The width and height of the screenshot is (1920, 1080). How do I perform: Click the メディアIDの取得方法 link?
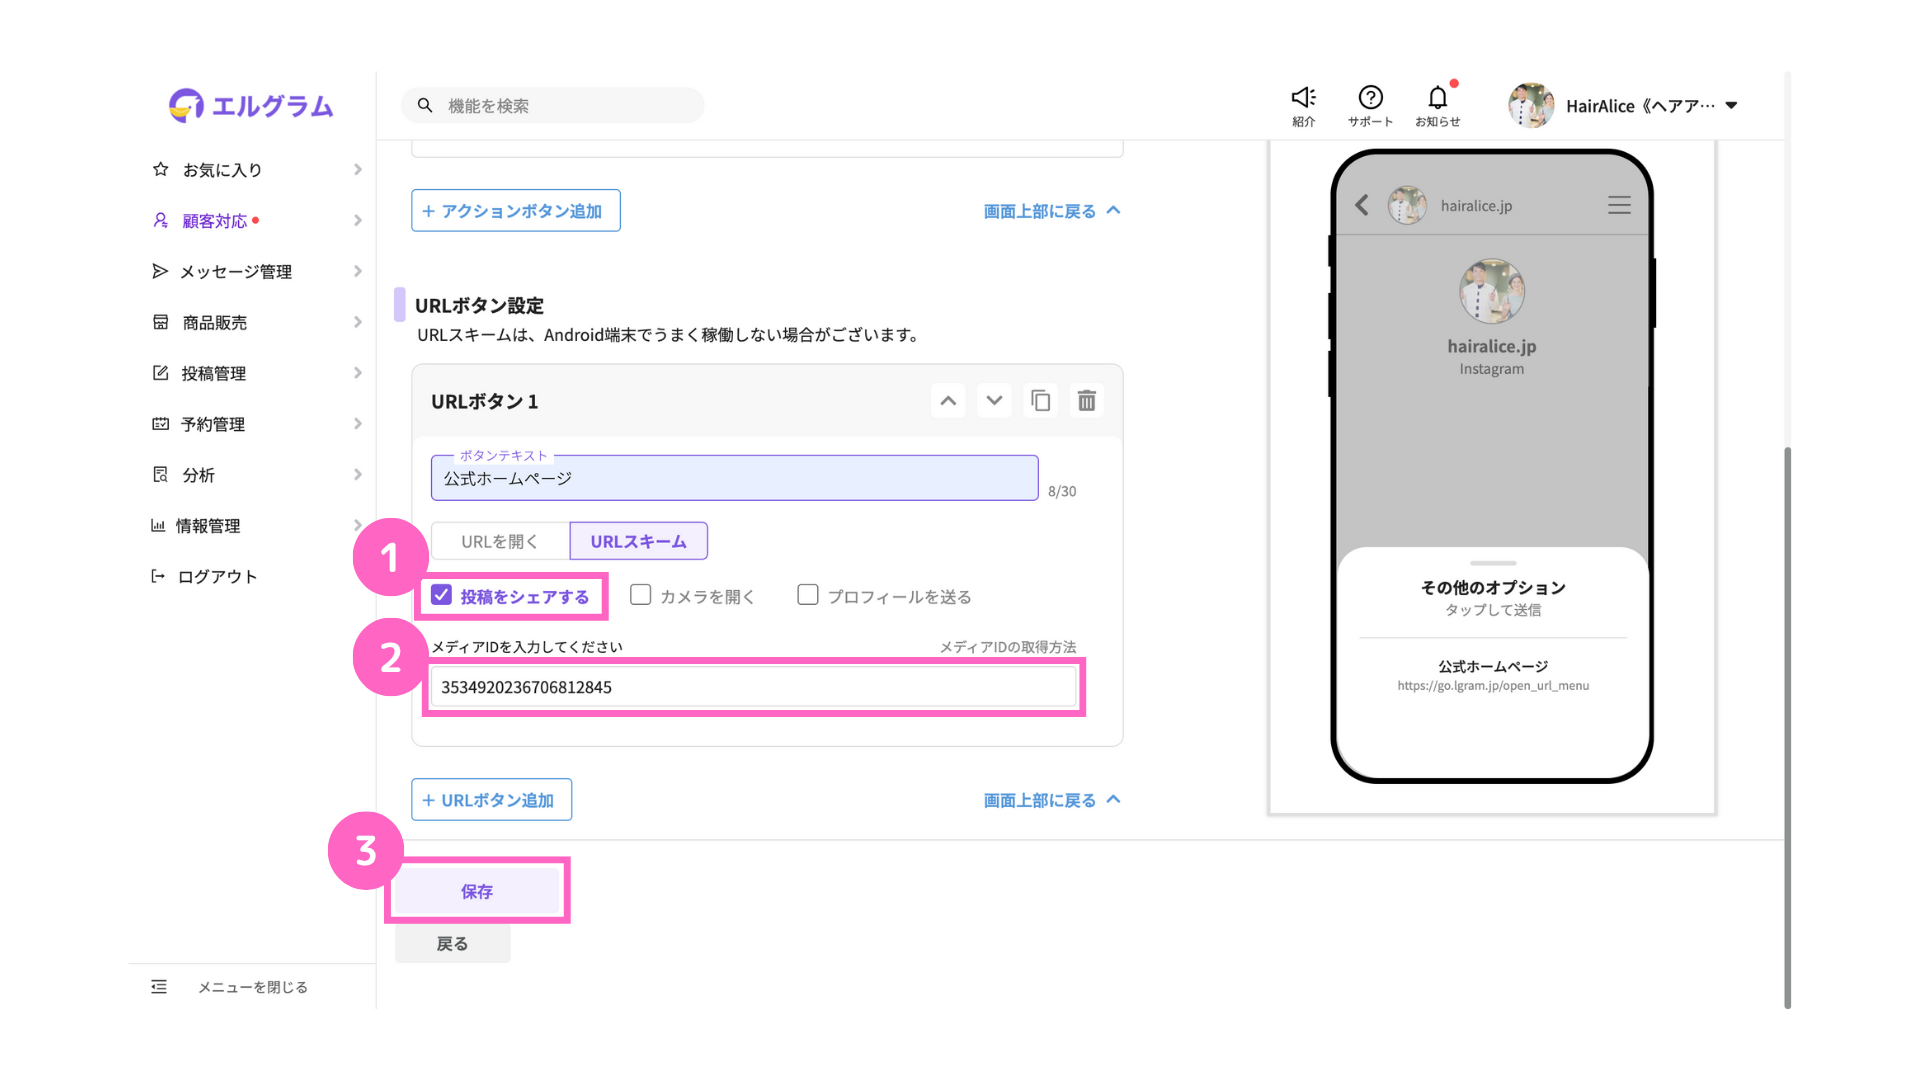point(1008,647)
